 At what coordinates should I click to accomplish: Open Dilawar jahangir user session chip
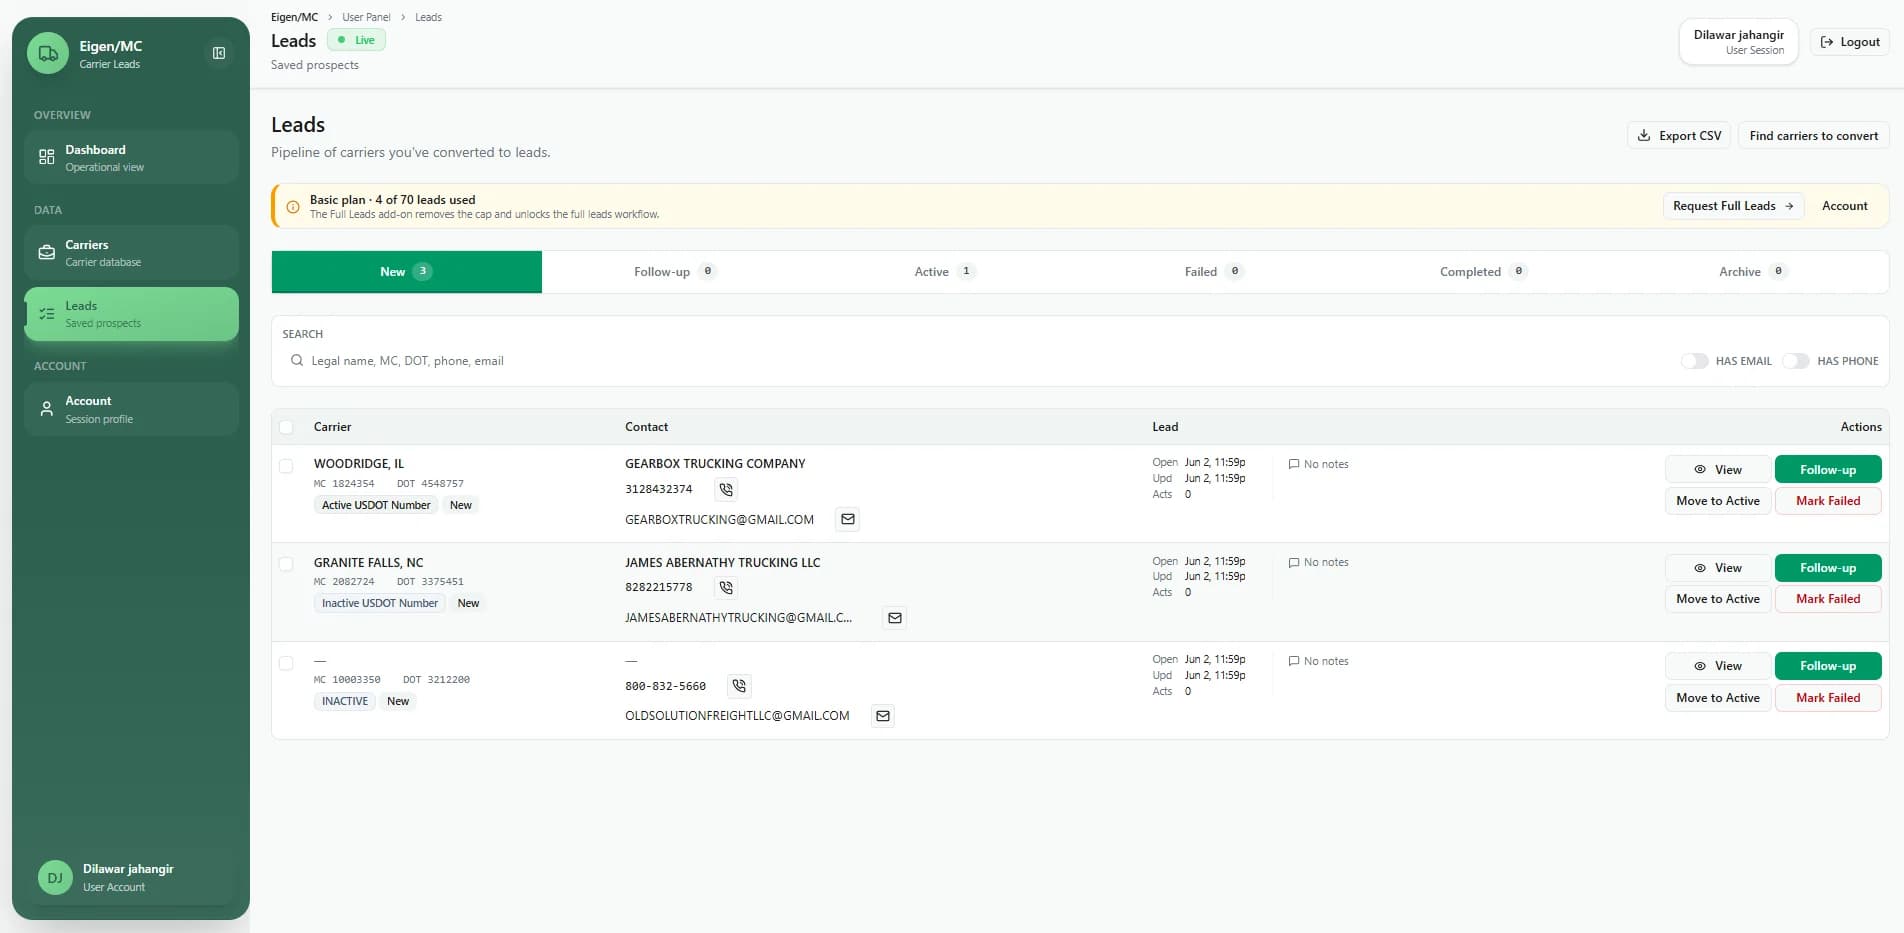tap(1738, 42)
